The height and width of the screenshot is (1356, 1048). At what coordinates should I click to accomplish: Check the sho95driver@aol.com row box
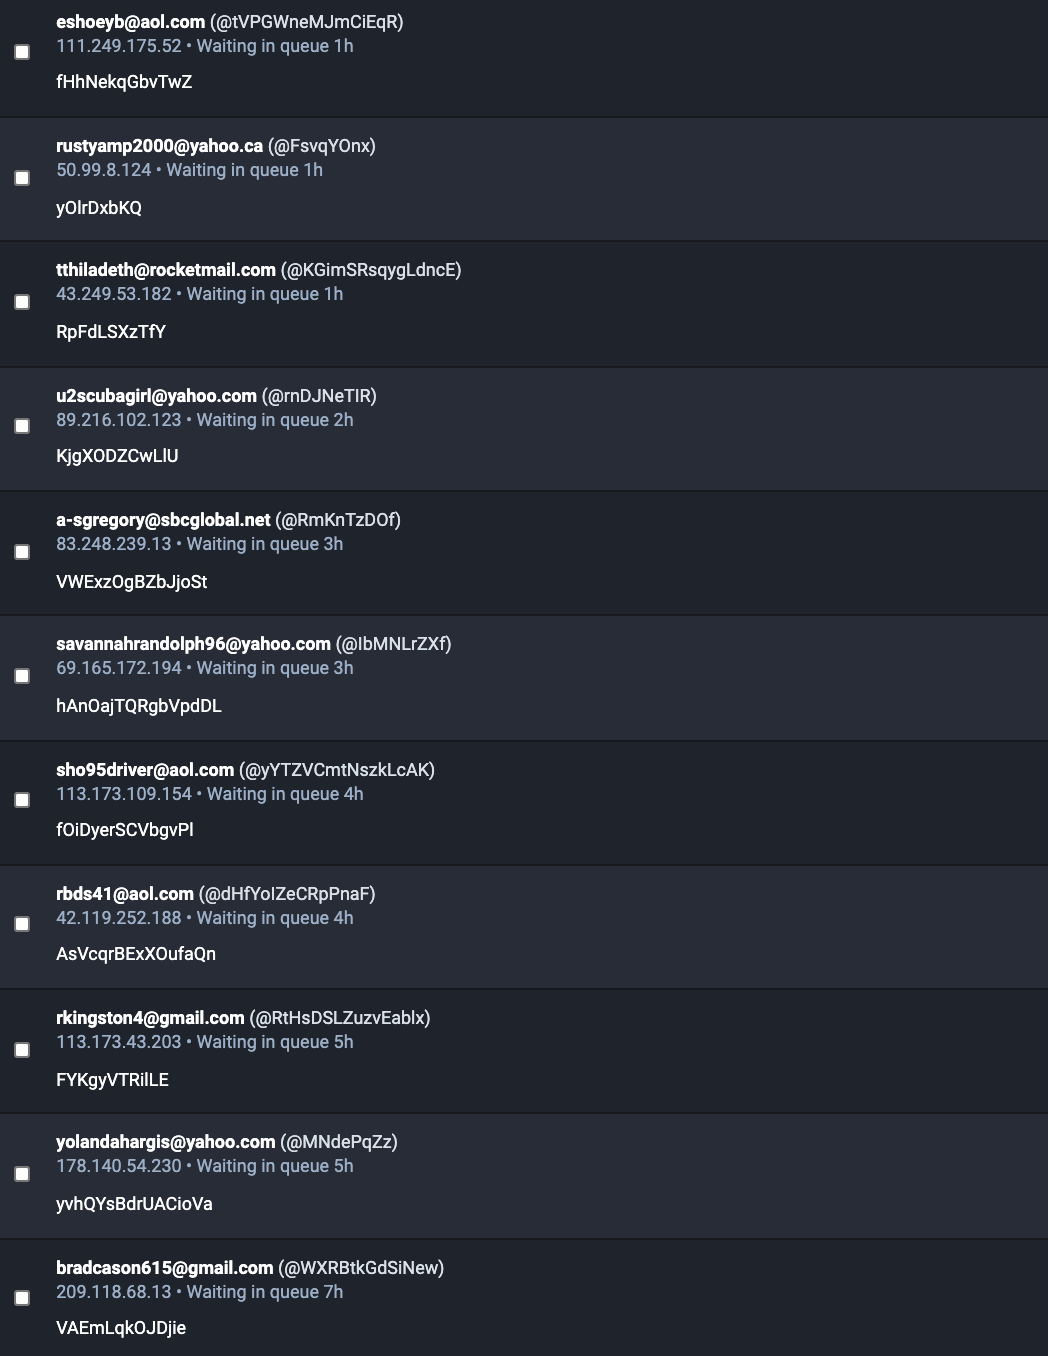(22, 800)
